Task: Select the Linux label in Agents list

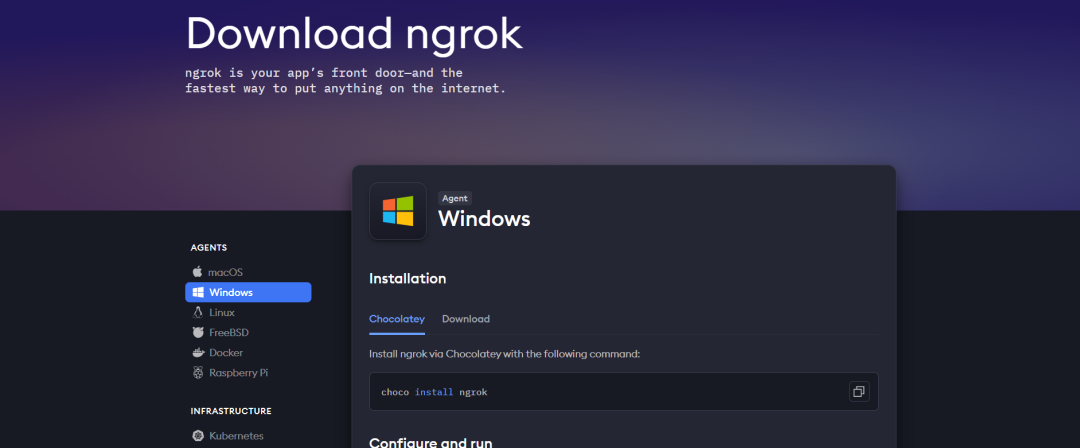Action: [x=222, y=312]
